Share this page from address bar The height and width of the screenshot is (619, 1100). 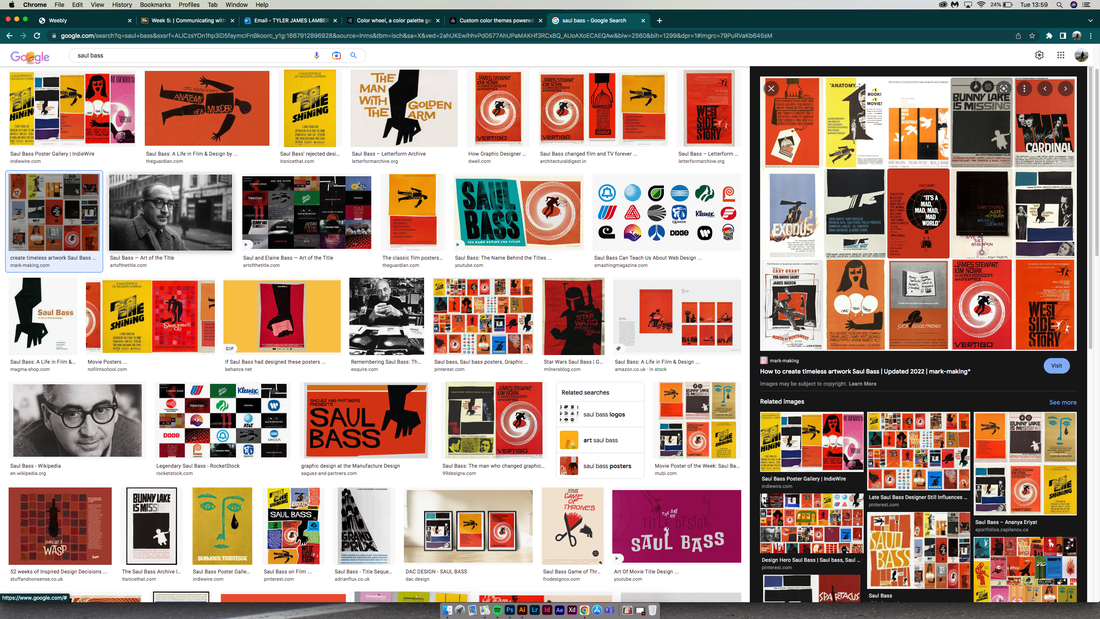(1018, 36)
